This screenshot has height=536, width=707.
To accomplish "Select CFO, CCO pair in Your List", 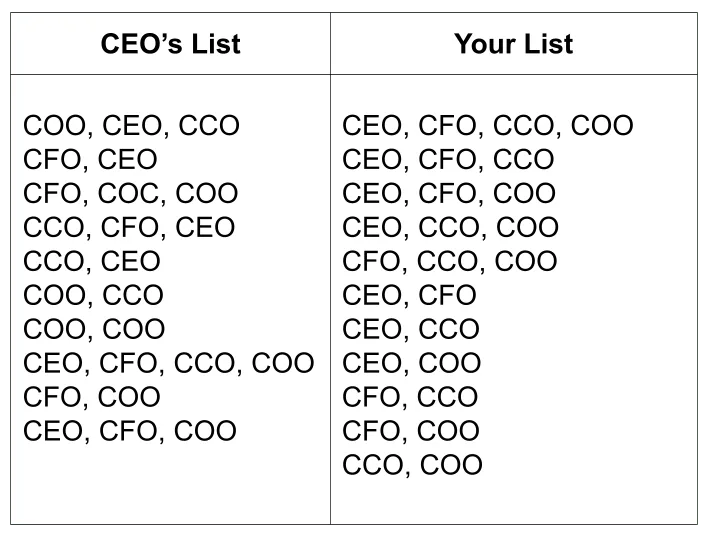I will pos(410,397).
